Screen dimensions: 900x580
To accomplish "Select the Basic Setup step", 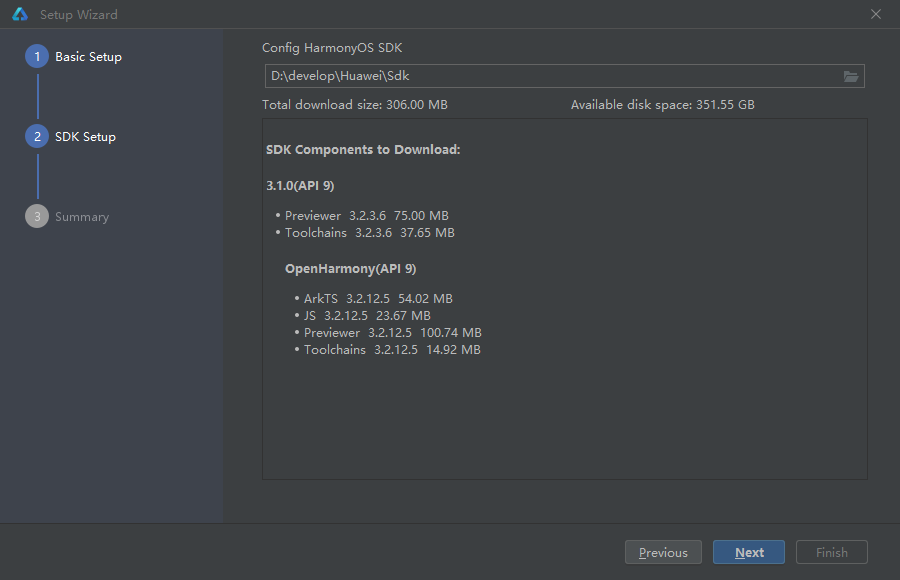I will pyautogui.click(x=88, y=57).
